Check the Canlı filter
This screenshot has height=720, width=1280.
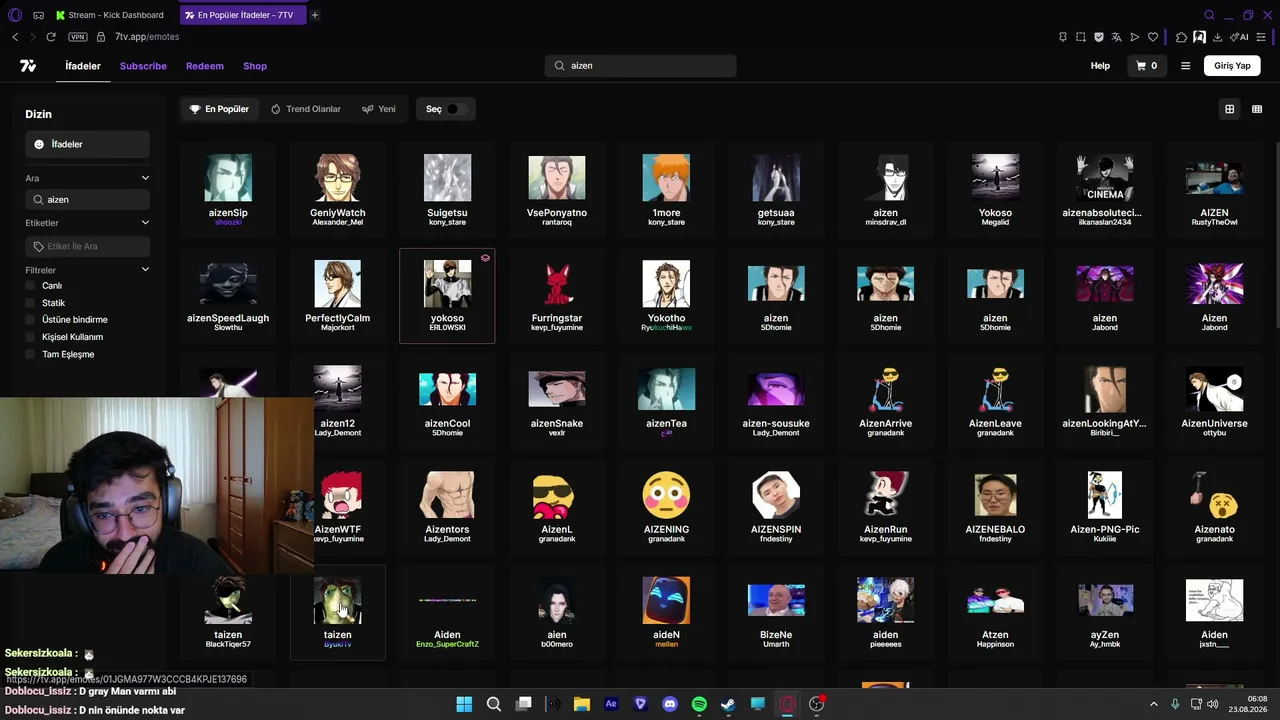click(x=30, y=286)
